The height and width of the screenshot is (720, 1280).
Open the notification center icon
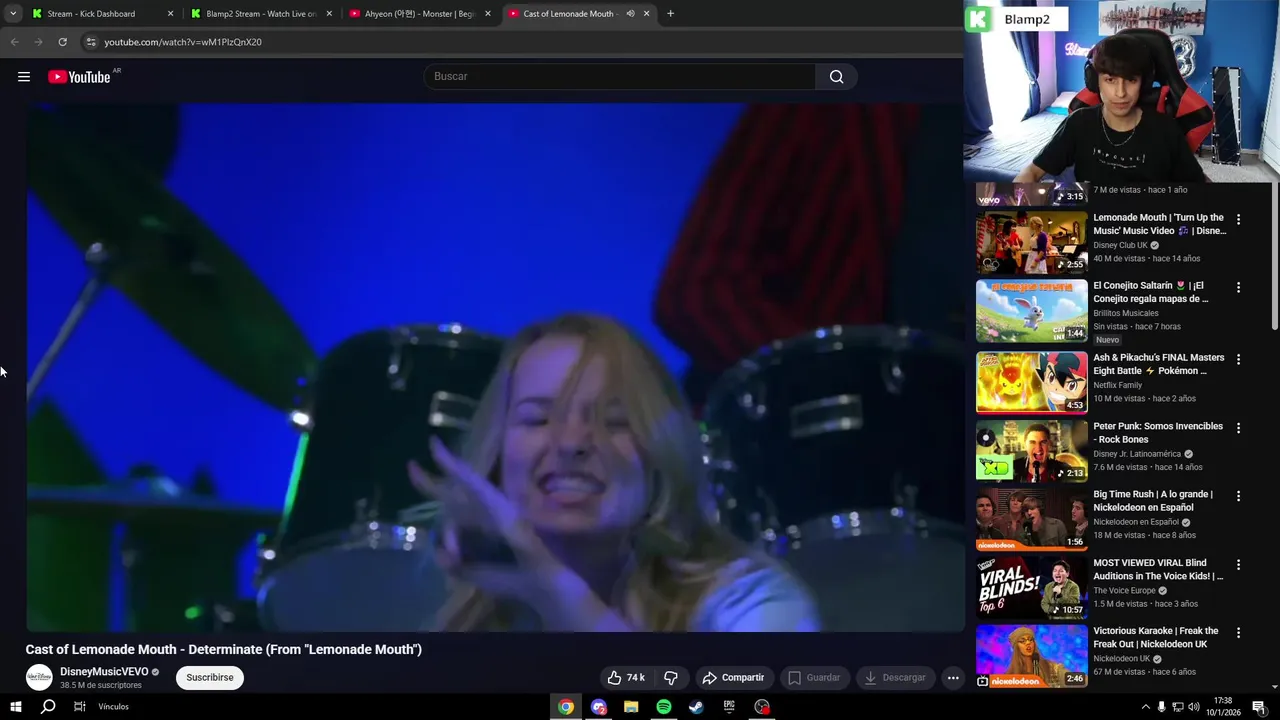click(1258, 707)
